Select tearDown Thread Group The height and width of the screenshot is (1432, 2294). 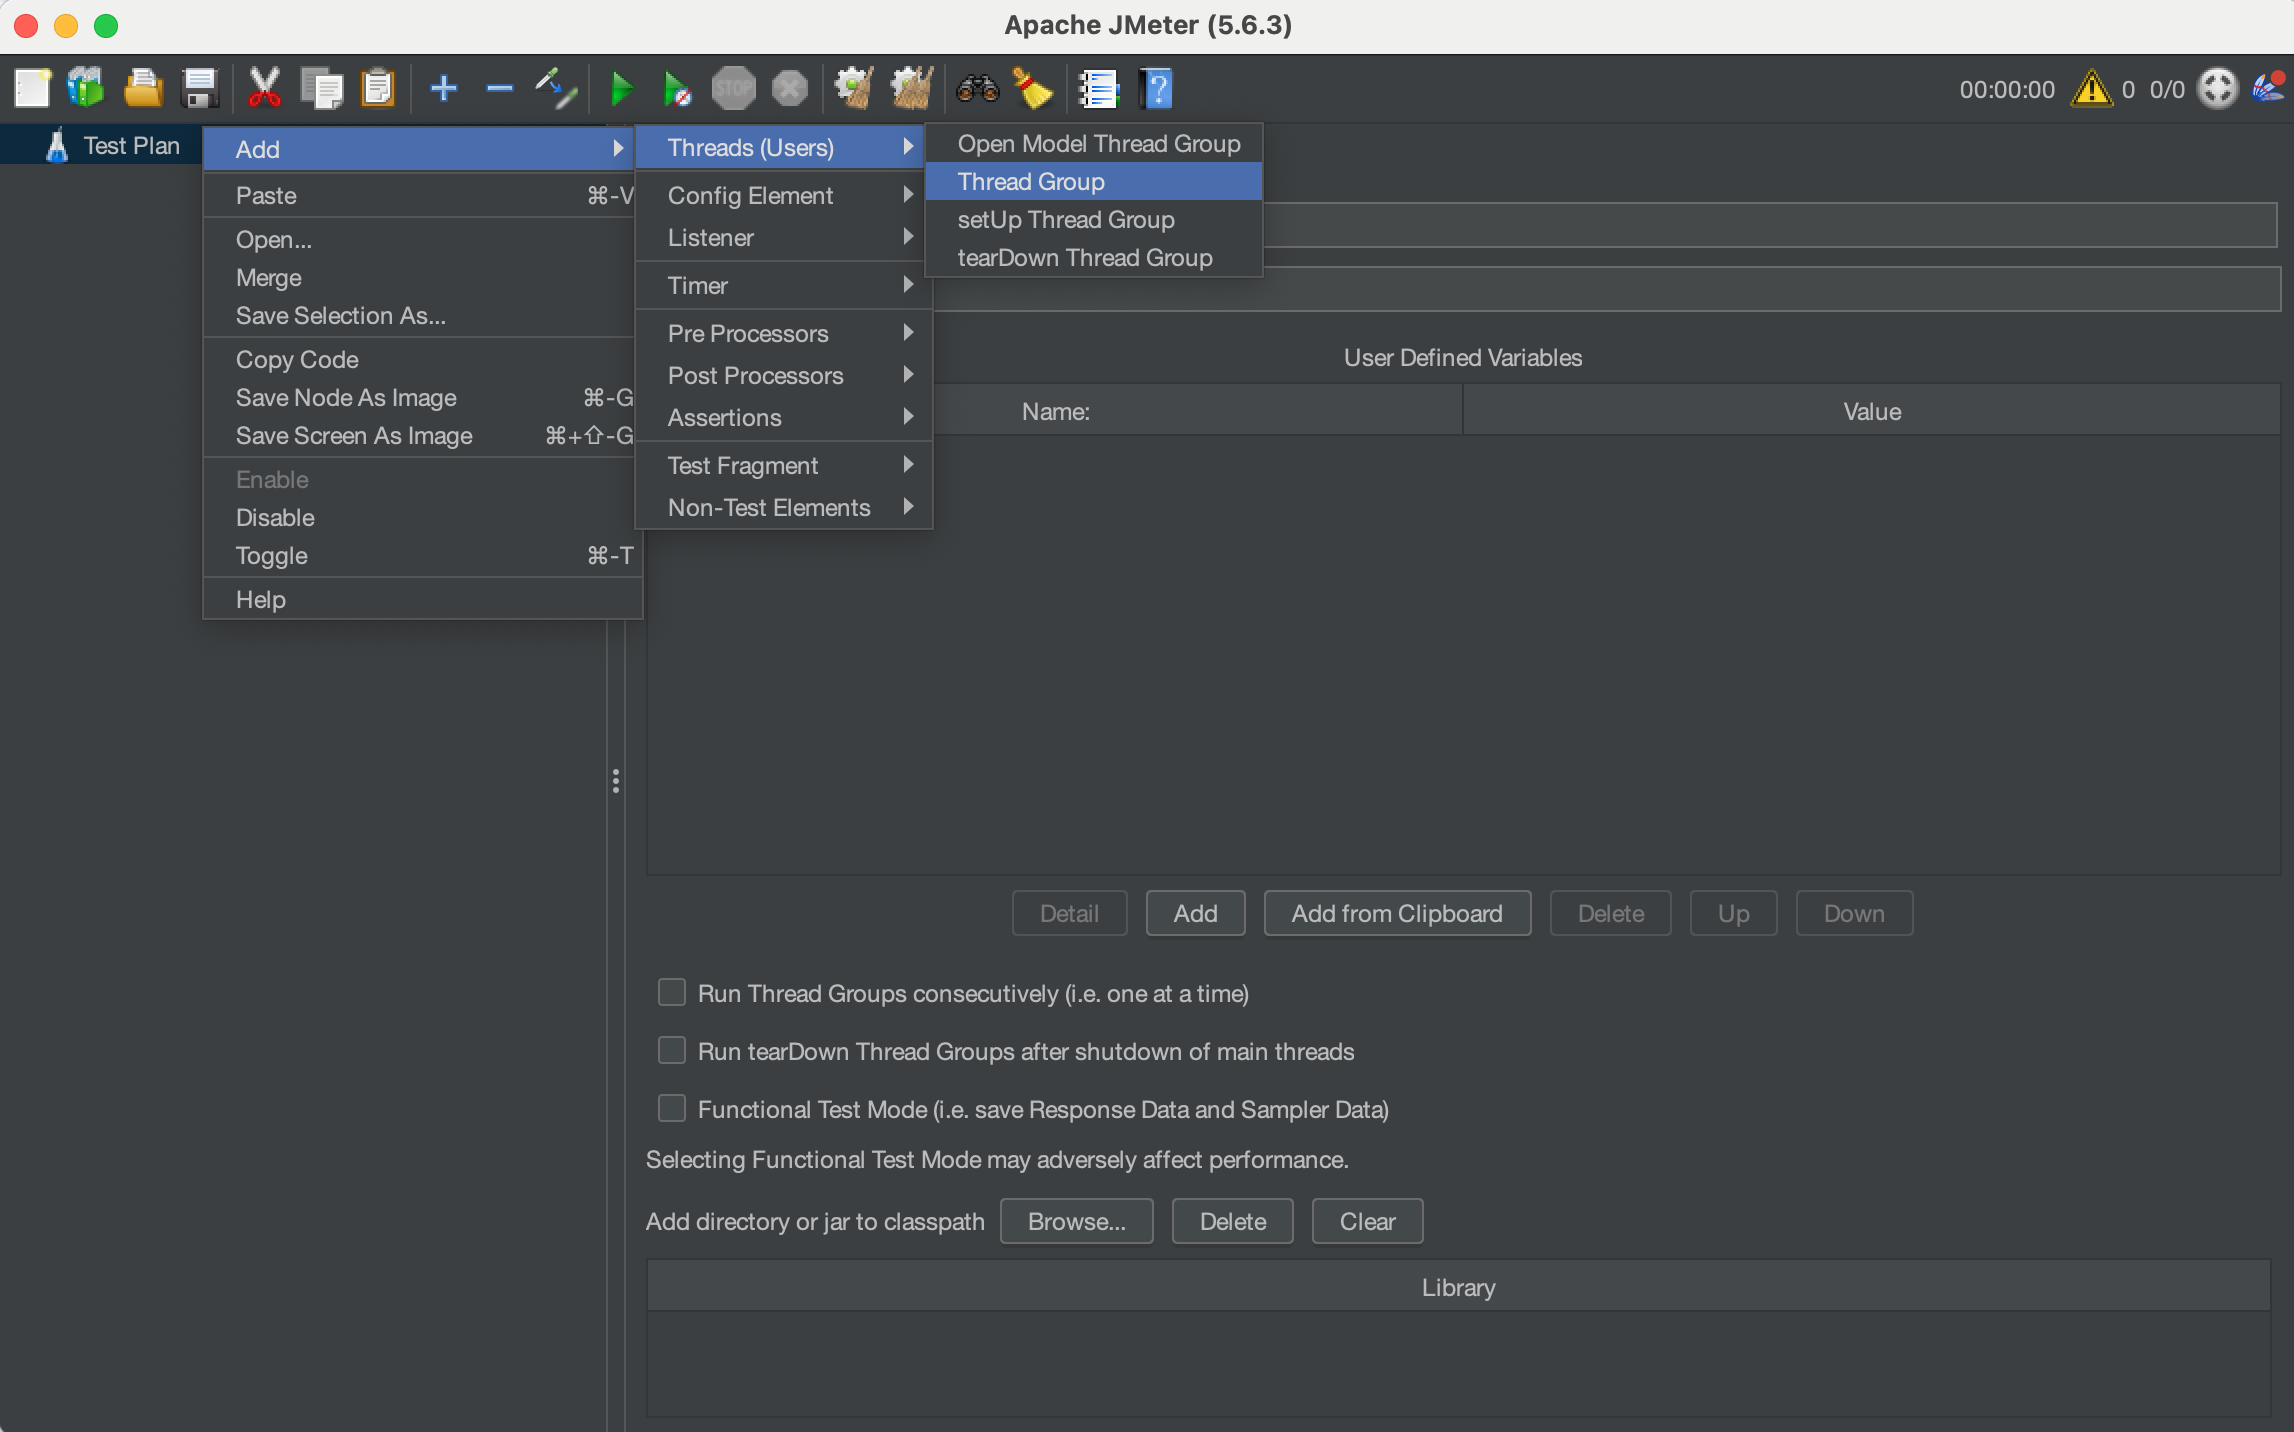pos(1093,257)
